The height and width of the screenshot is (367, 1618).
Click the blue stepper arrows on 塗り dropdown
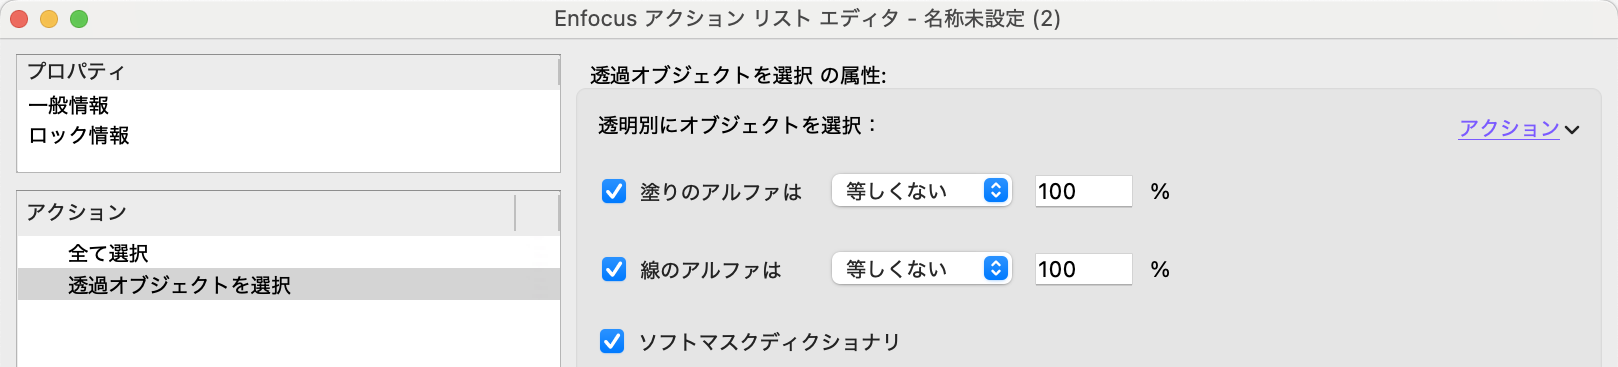pyautogui.click(x=996, y=191)
